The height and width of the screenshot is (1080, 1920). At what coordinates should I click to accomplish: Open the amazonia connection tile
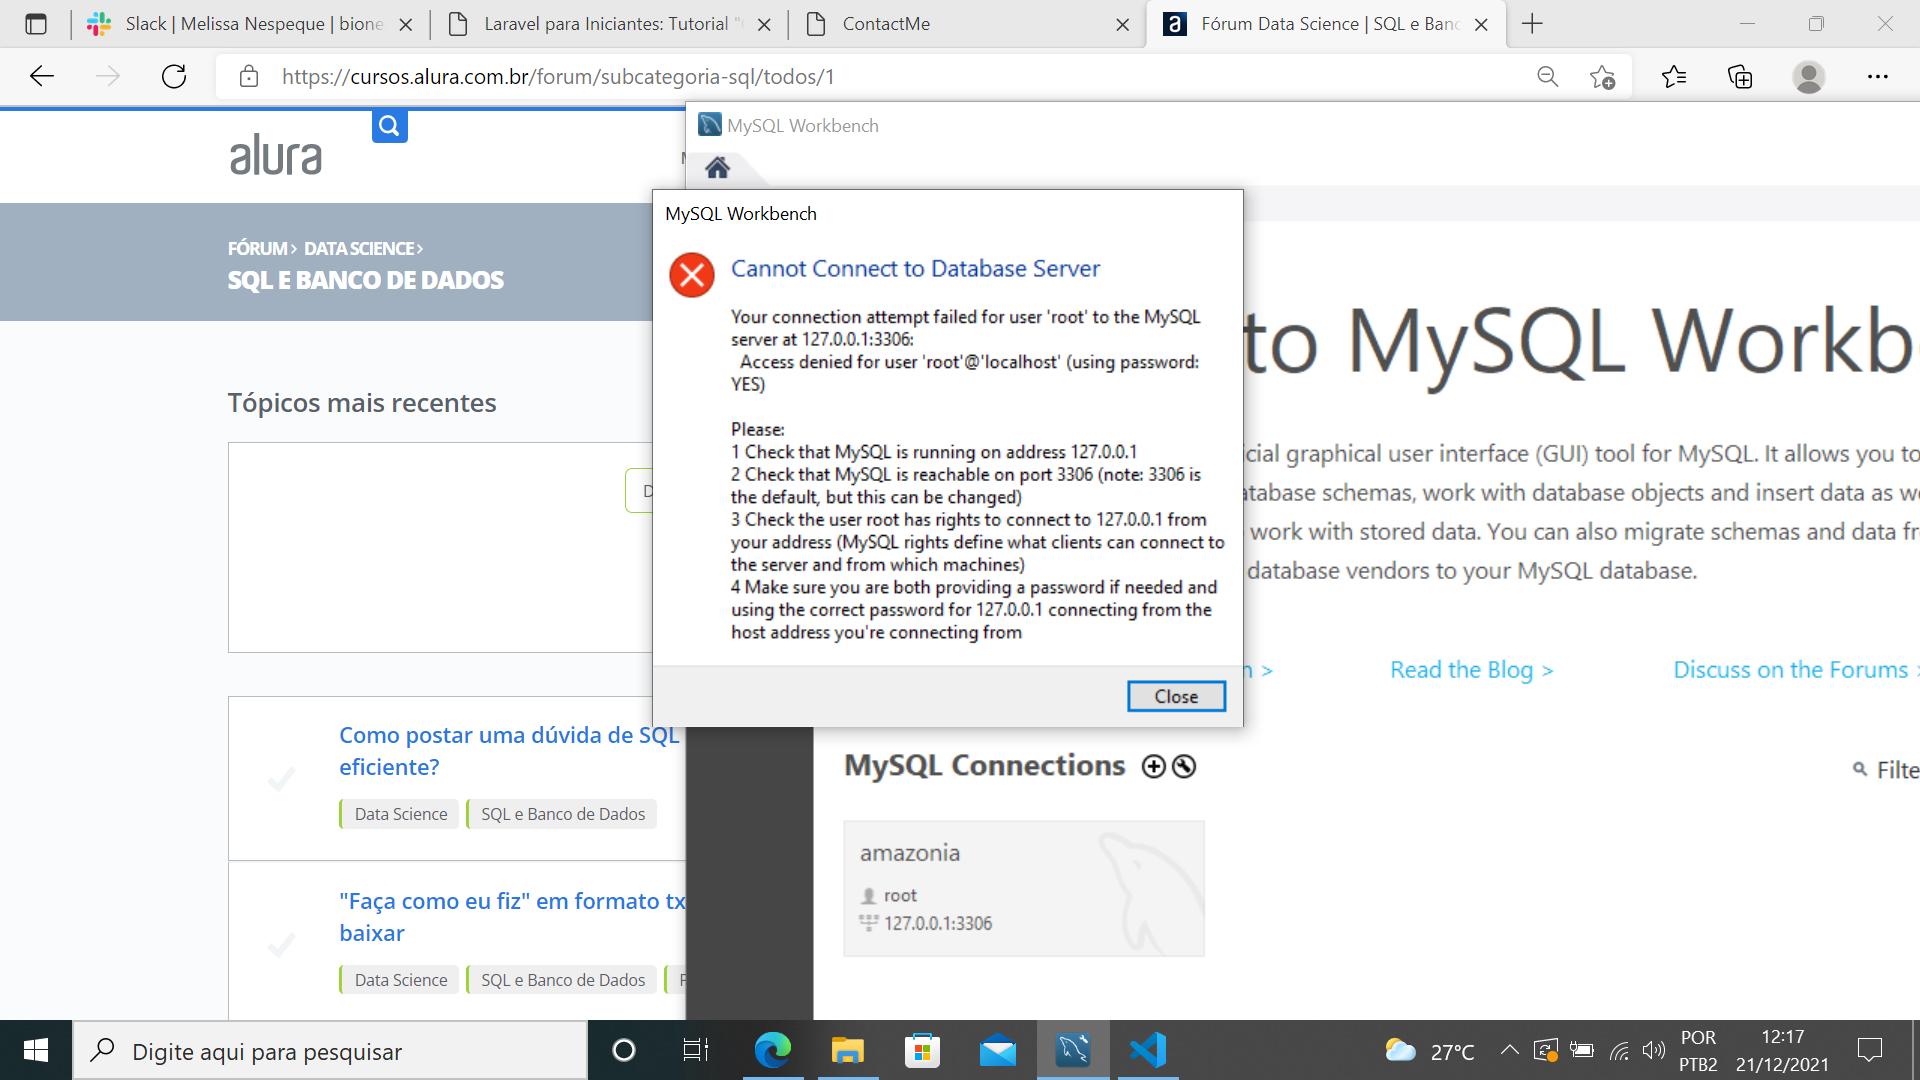[x=1024, y=888]
